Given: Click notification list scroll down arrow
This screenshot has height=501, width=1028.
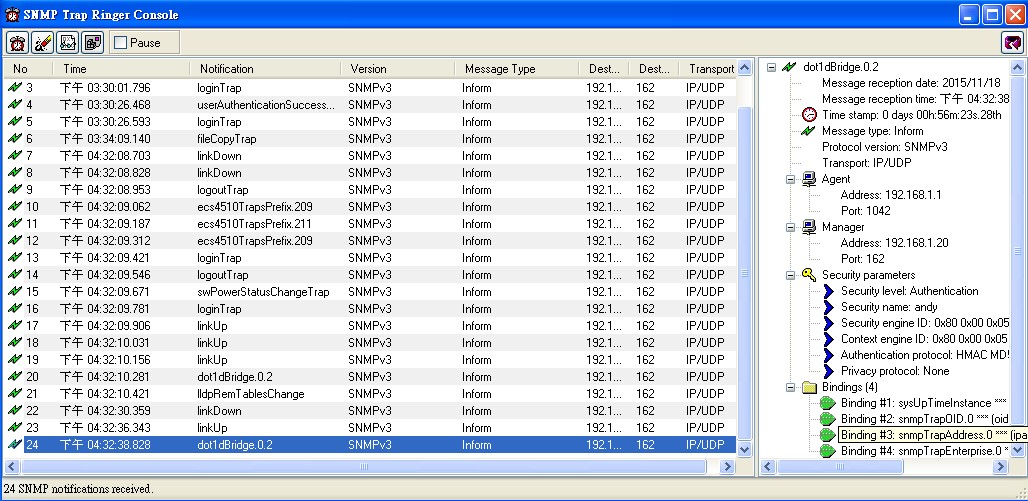Looking at the screenshot, I should point(744,450).
